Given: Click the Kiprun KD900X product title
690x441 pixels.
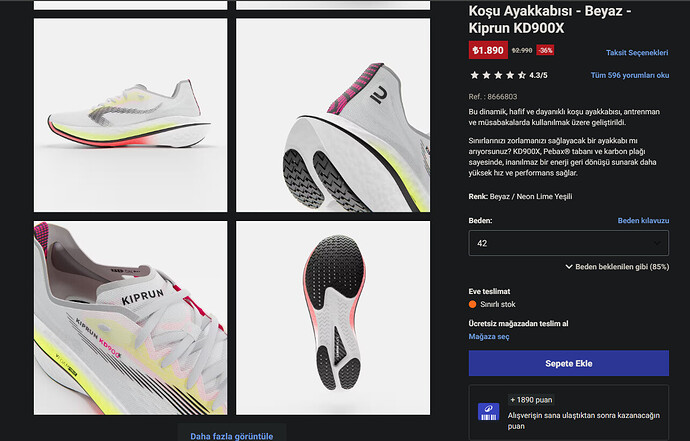Looking at the screenshot, I should pos(550,19).
